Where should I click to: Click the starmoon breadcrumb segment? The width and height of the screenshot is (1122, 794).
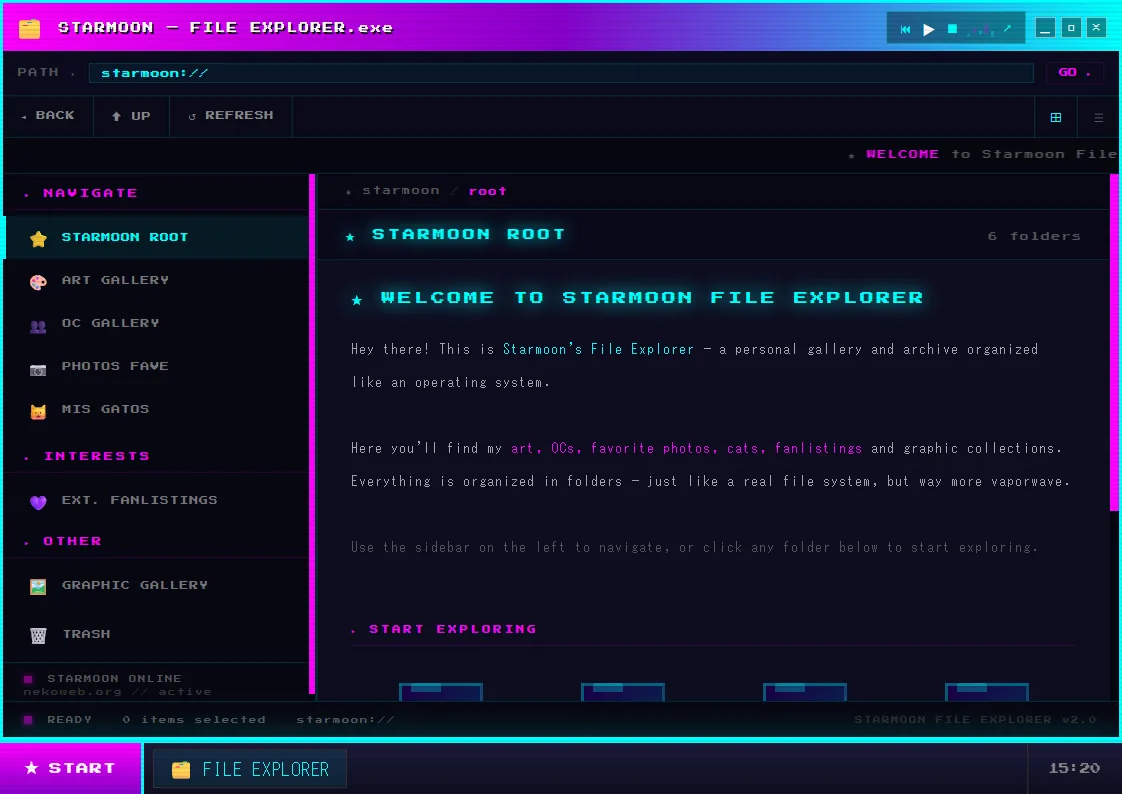401,191
